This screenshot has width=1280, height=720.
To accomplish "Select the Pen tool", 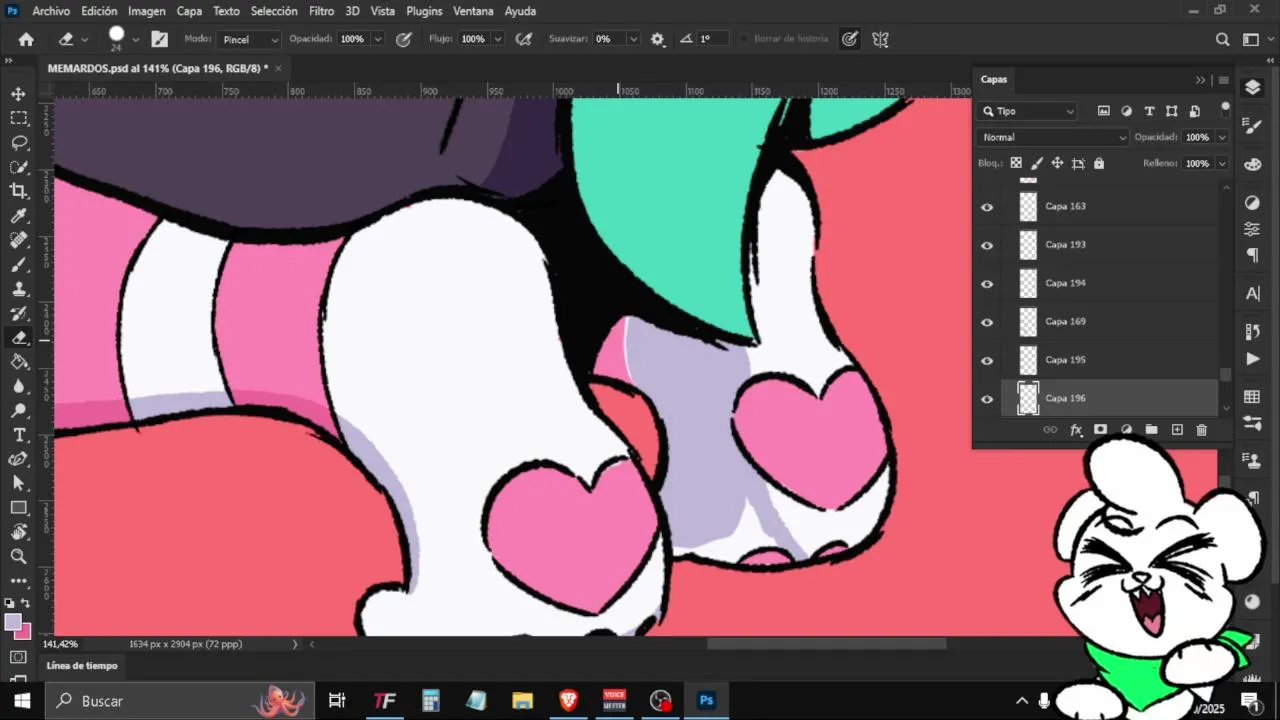I will tap(18, 459).
